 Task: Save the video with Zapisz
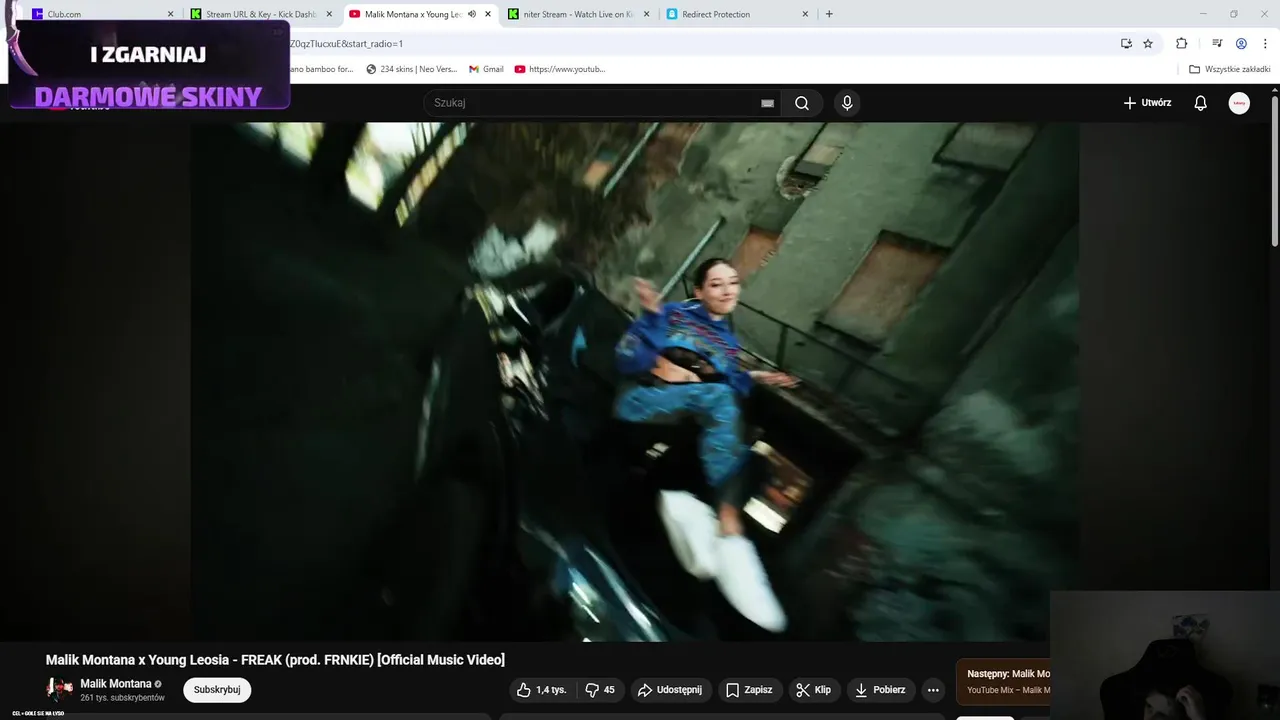749,690
